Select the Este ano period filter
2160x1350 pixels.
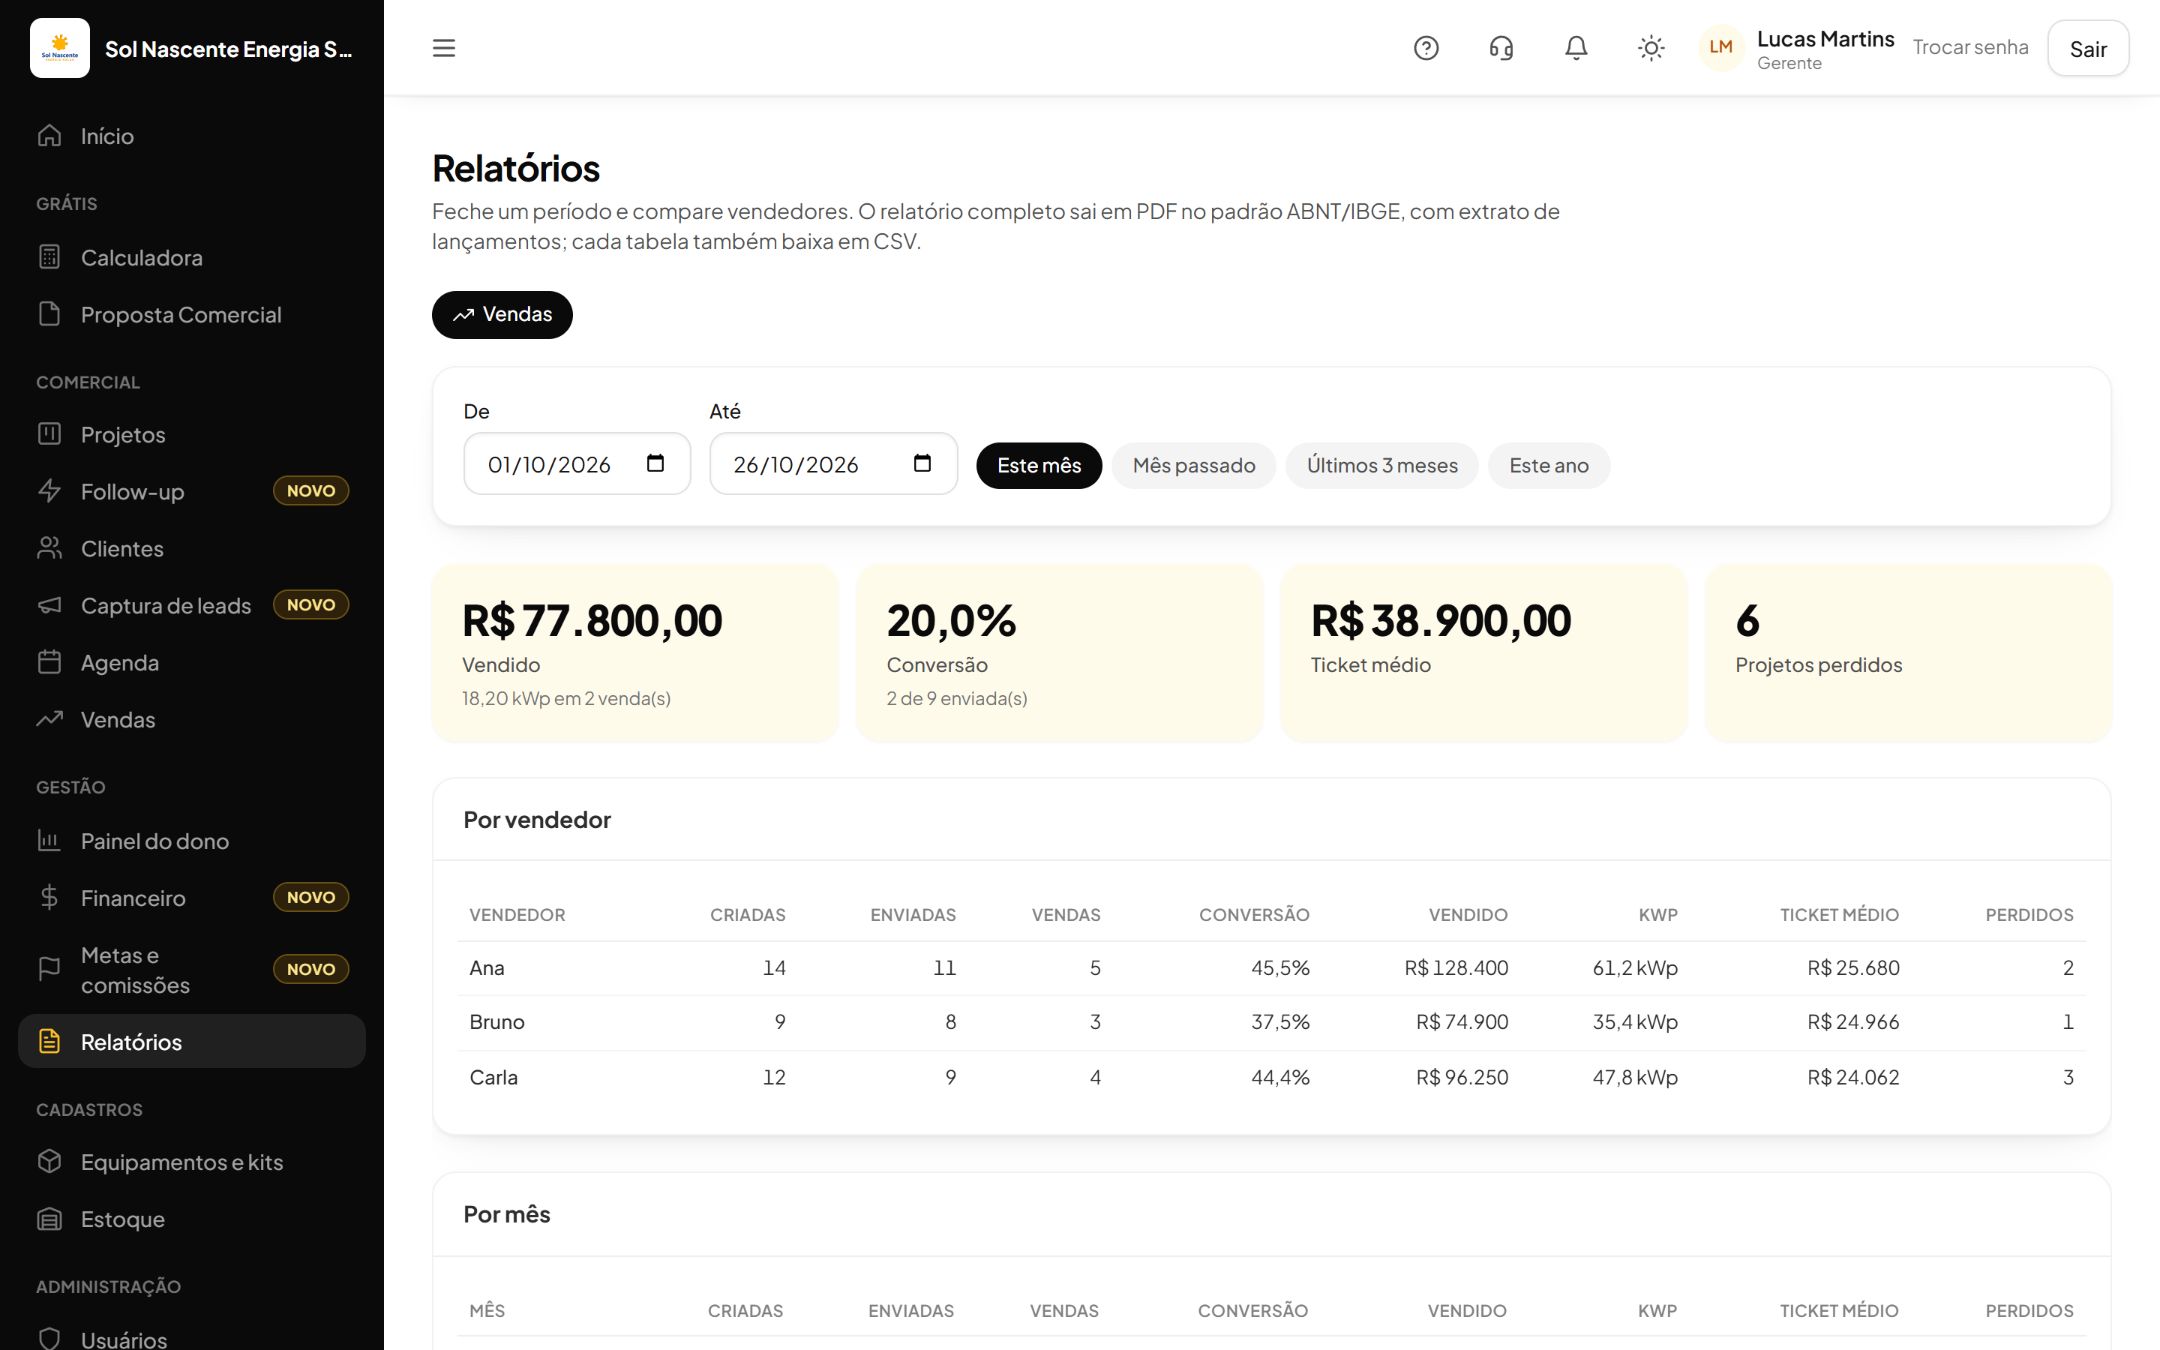click(1549, 466)
